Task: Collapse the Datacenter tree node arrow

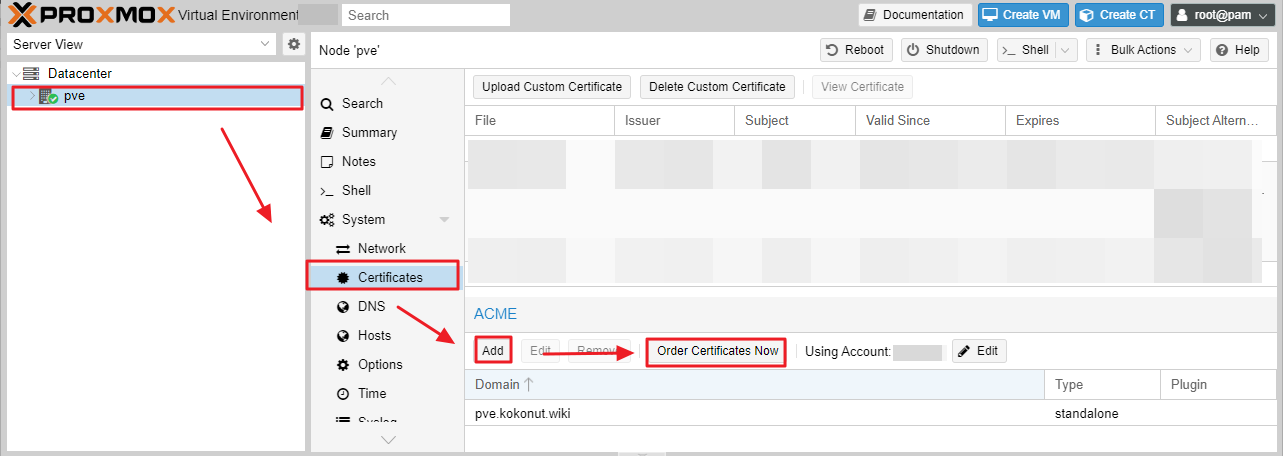Action: [16, 73]
